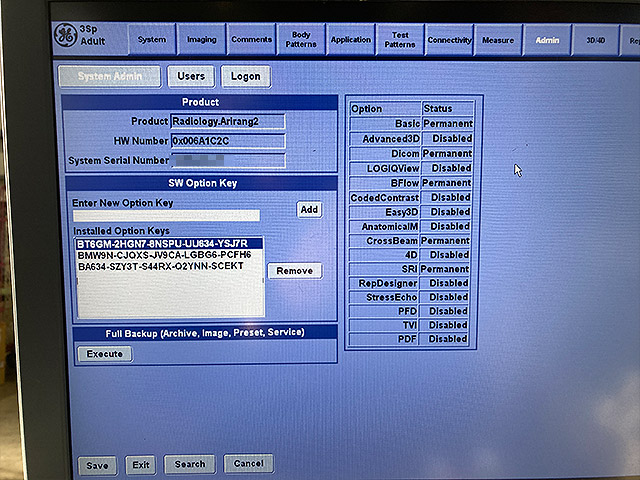The width and height of the screenshot is (640, 480).
Task: Click the Exit button
Action: [x=141, y=465]
